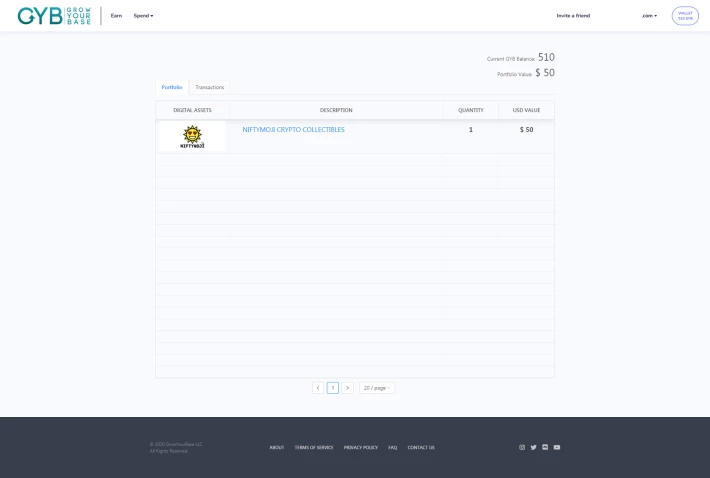Image resolution: width=710 pixels, height=478 pixels.
Task: Click the 2020 GrowYourBase LLC copyright text
Action: coord(176,445)
